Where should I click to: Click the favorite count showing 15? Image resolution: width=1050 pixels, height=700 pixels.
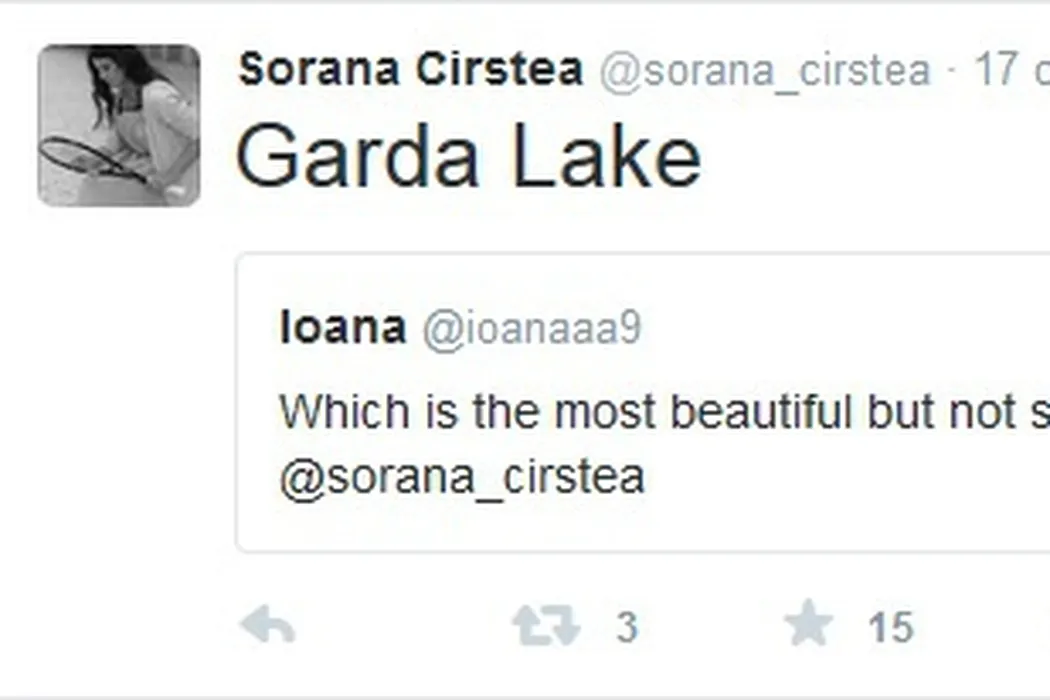coord(890,628)
